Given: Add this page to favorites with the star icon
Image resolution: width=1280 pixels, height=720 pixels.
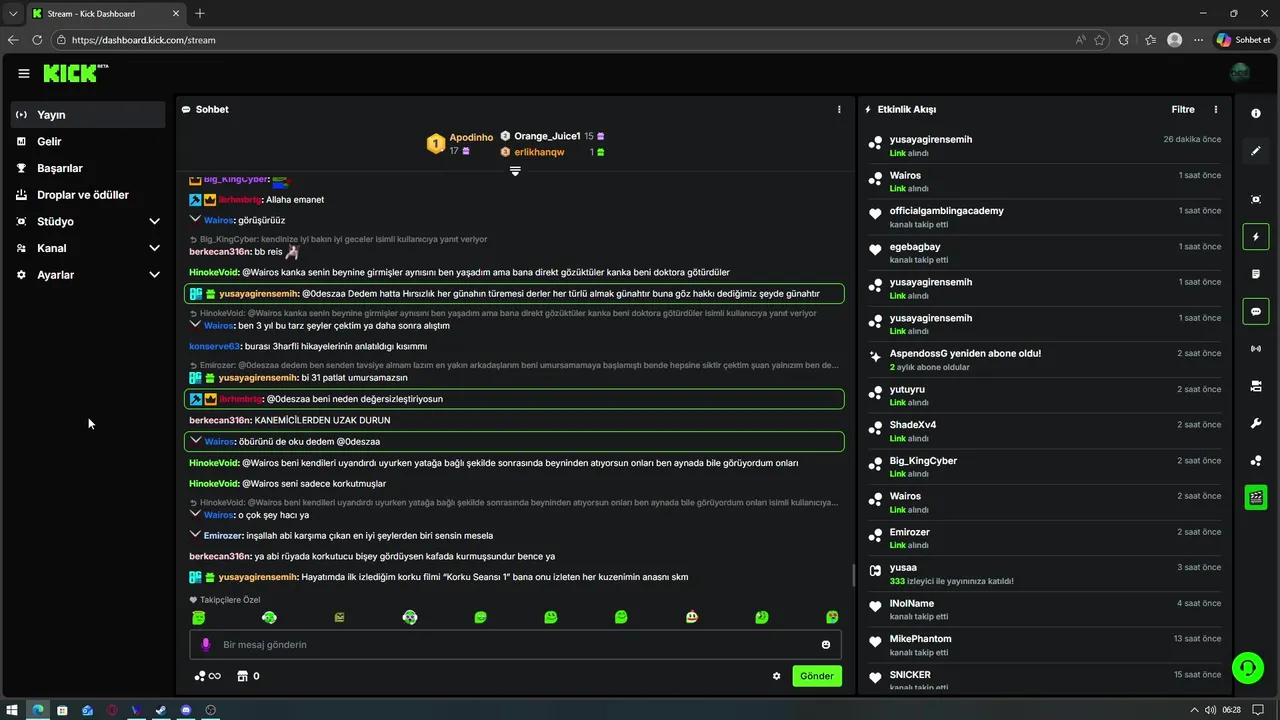Looking at the screenshot, I should click(1100, 40).
